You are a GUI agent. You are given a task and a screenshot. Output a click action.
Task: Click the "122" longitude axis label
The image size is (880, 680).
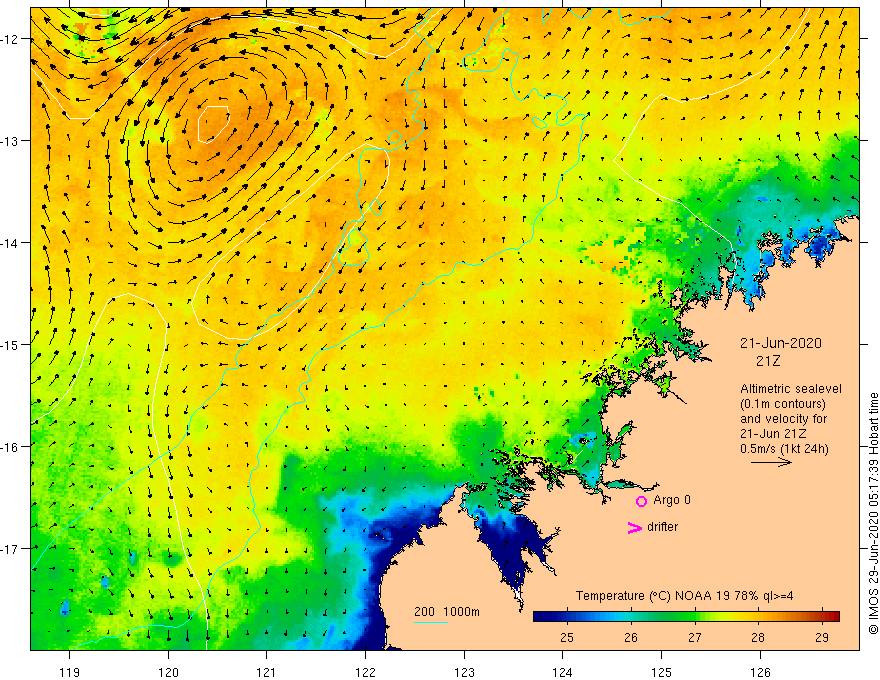365,672
